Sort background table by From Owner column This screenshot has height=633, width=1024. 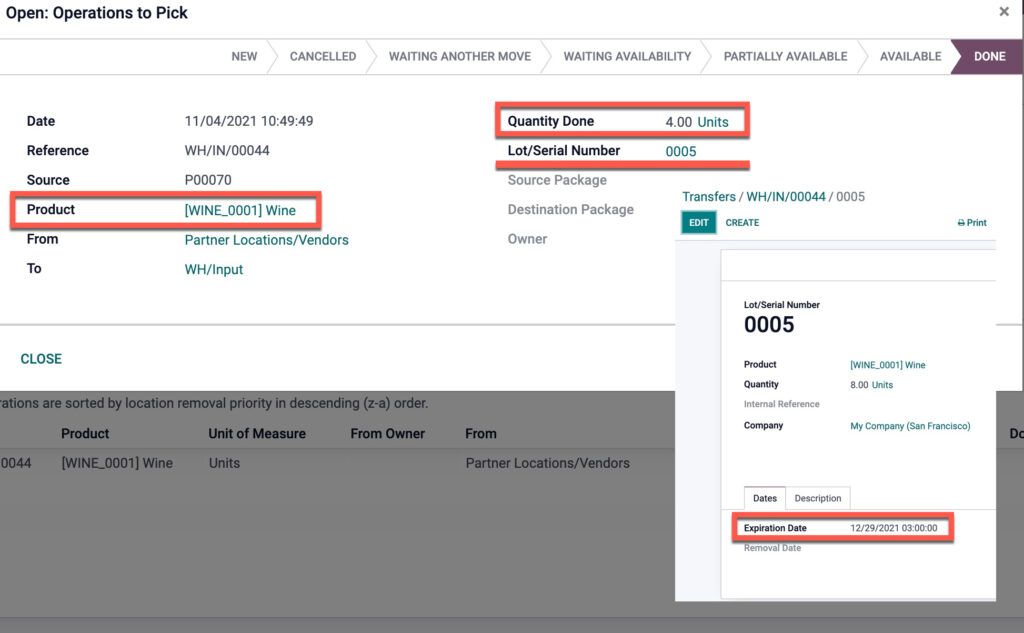(x=387, y=434)
